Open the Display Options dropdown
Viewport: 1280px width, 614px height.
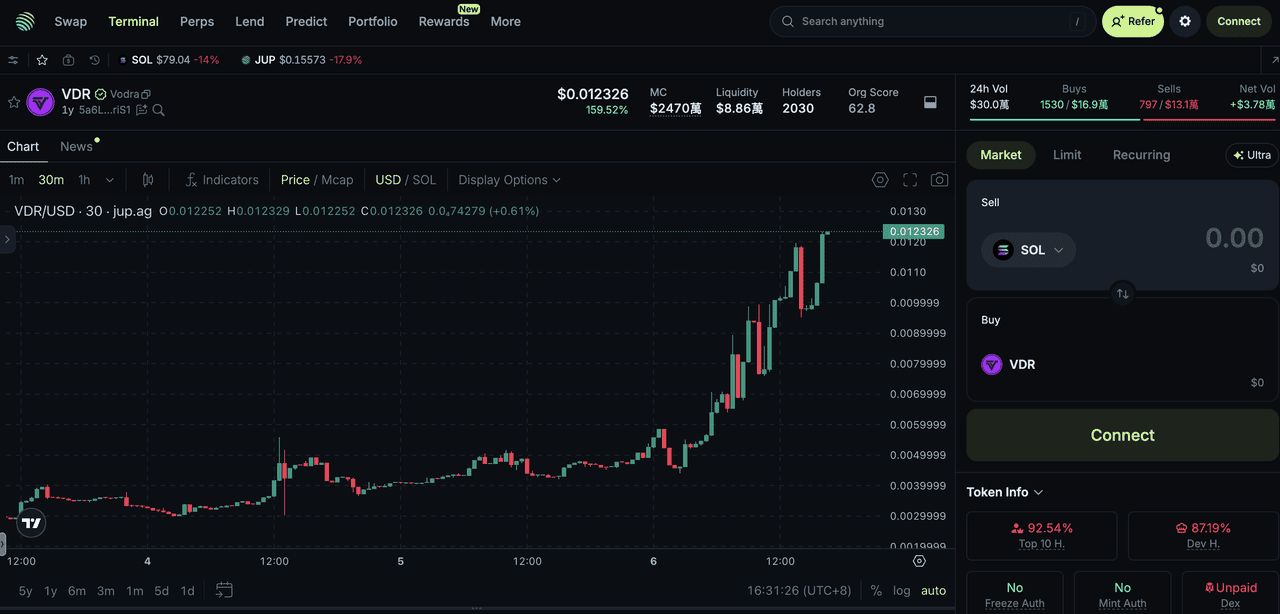coord(509,180)
